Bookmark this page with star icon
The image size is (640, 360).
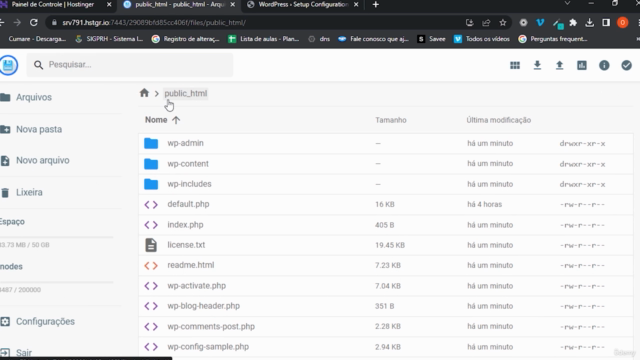click(x=502, y=23)
